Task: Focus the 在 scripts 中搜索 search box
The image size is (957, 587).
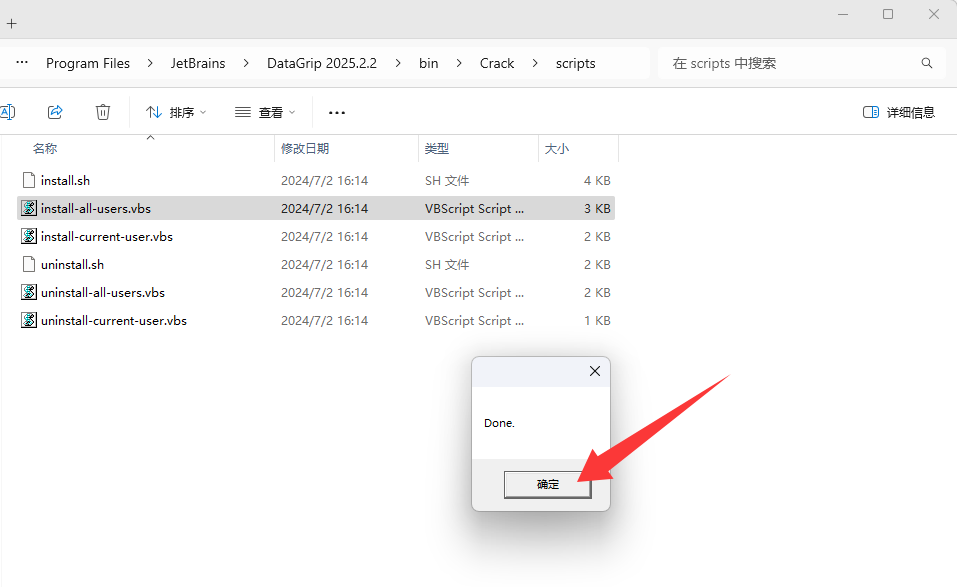Action: click(x=801, y=63)
